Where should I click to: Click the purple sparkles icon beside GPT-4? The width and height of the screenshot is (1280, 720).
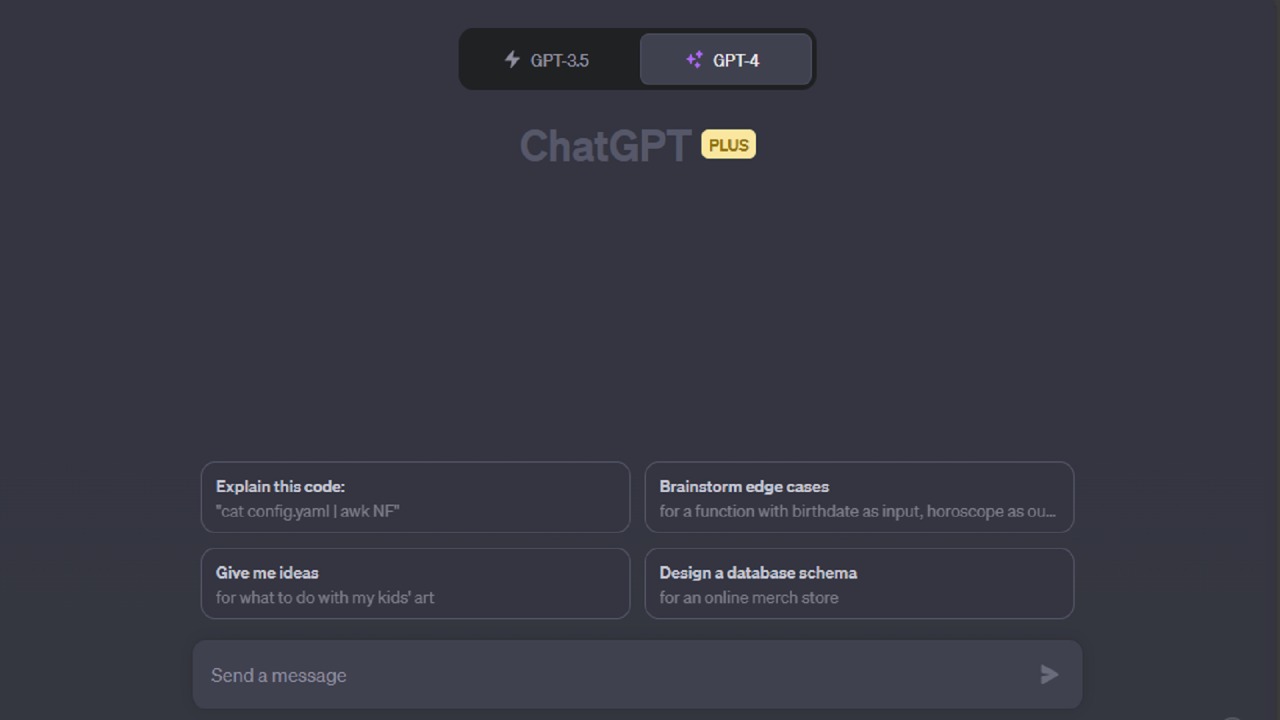click(694, 60)
